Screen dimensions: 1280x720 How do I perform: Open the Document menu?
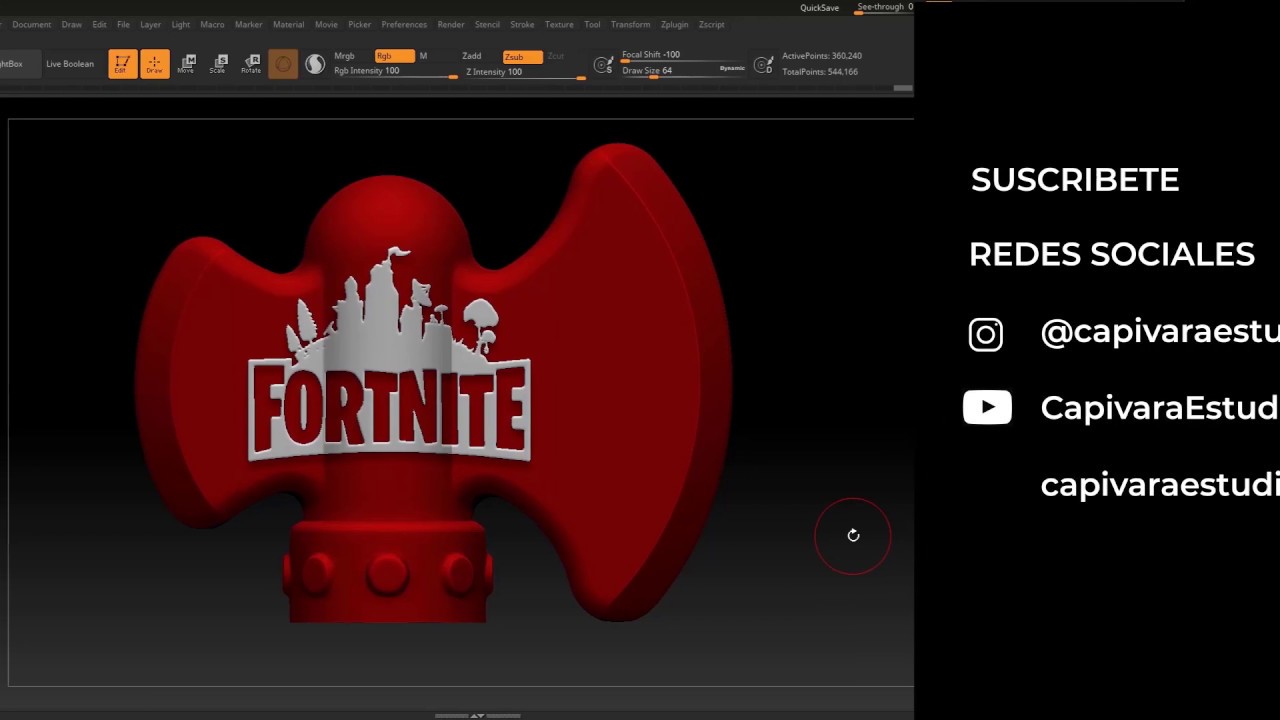click(x=31, y=24)
